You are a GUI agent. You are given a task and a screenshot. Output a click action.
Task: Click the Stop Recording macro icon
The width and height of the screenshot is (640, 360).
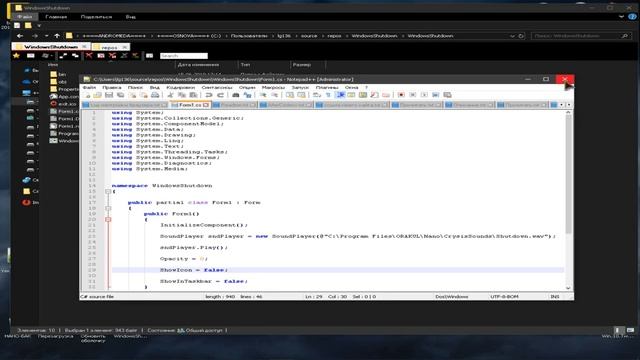[x=413, y=95]
